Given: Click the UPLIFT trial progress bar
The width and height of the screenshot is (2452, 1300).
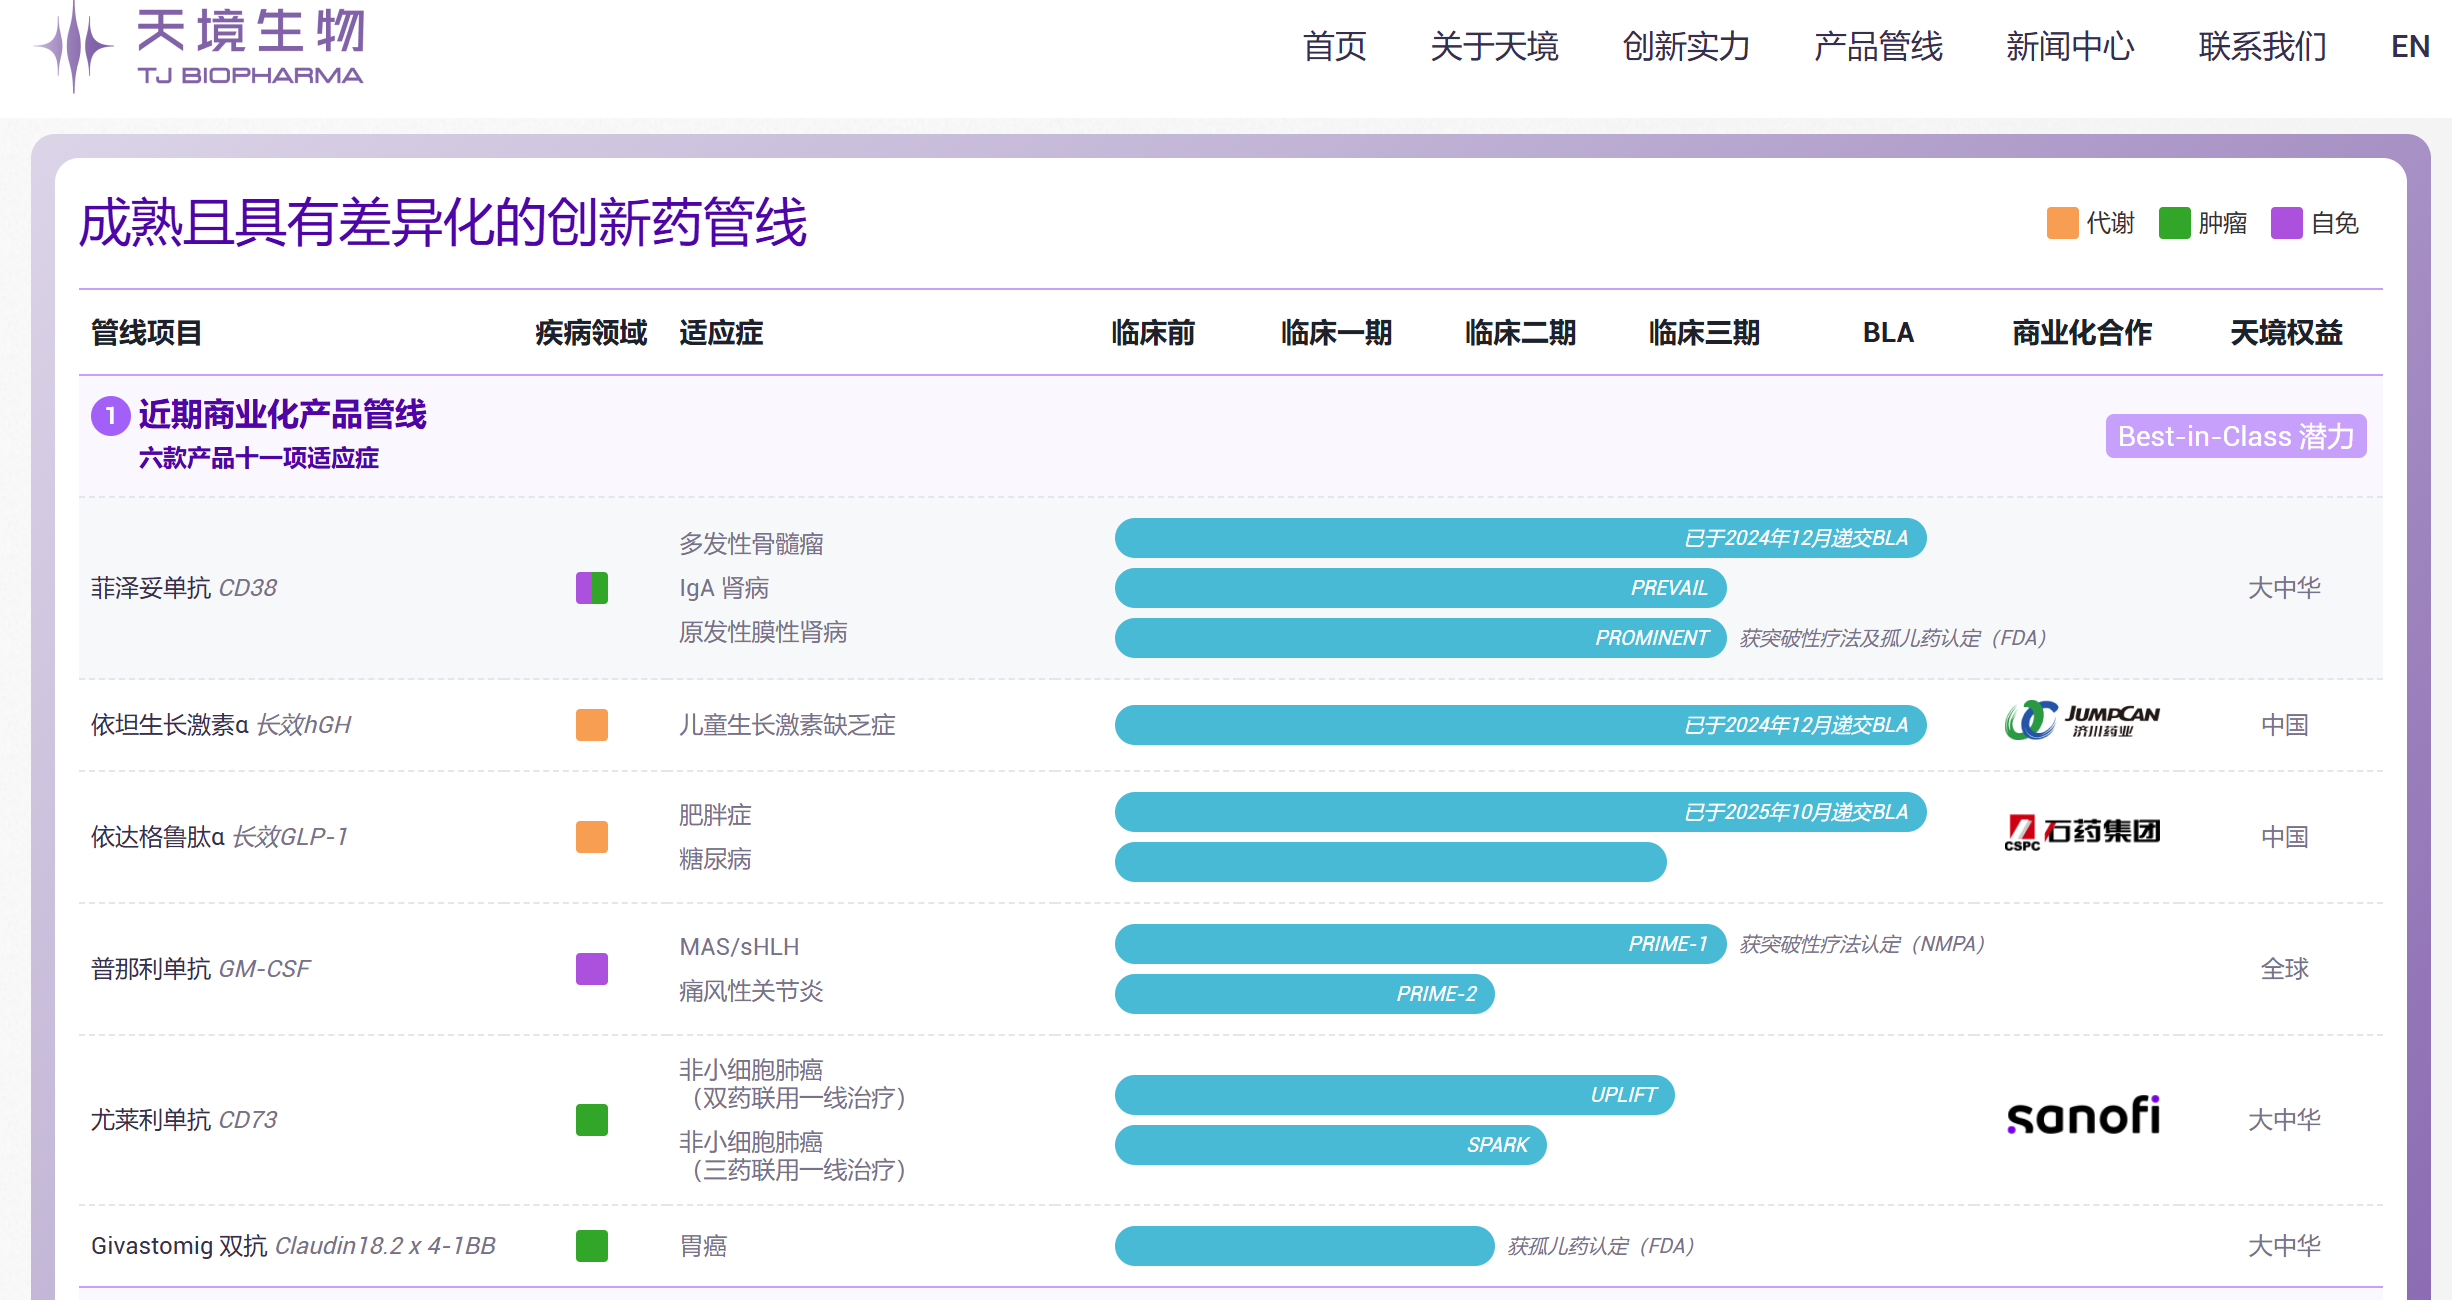Looking at the screenshot, I should 1394,1095.
